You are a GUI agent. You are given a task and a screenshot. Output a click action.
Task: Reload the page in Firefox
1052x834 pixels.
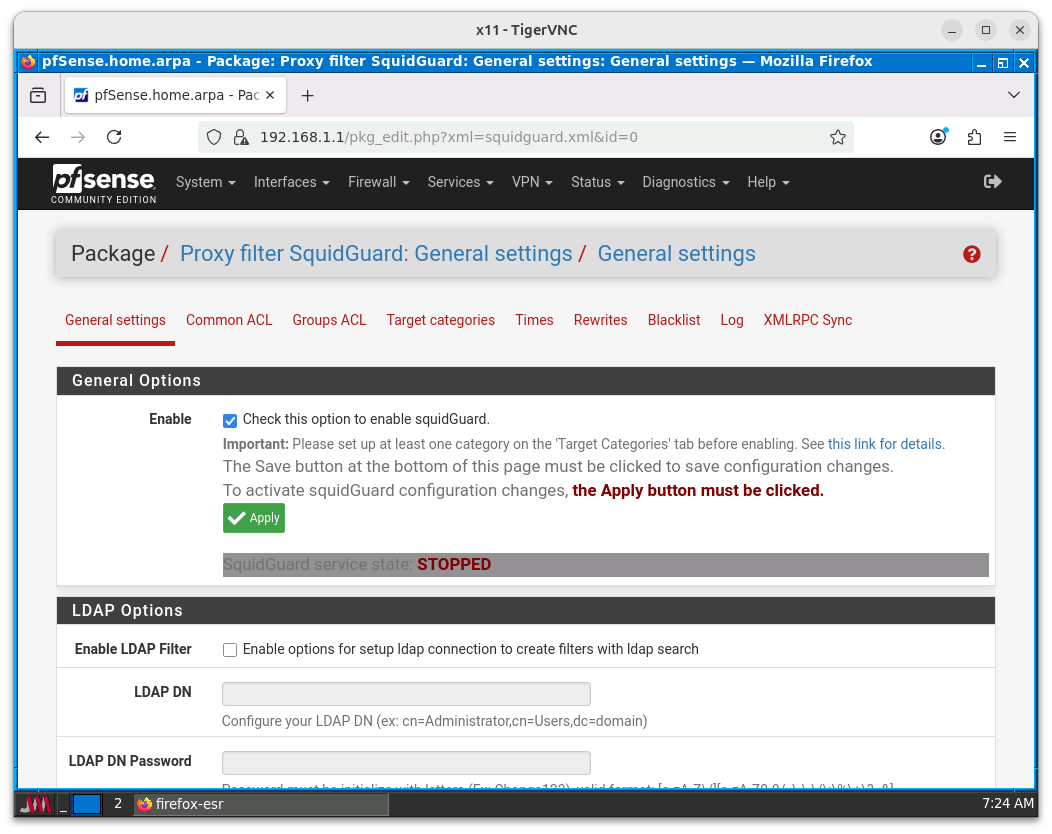click(x=114, y=137)
